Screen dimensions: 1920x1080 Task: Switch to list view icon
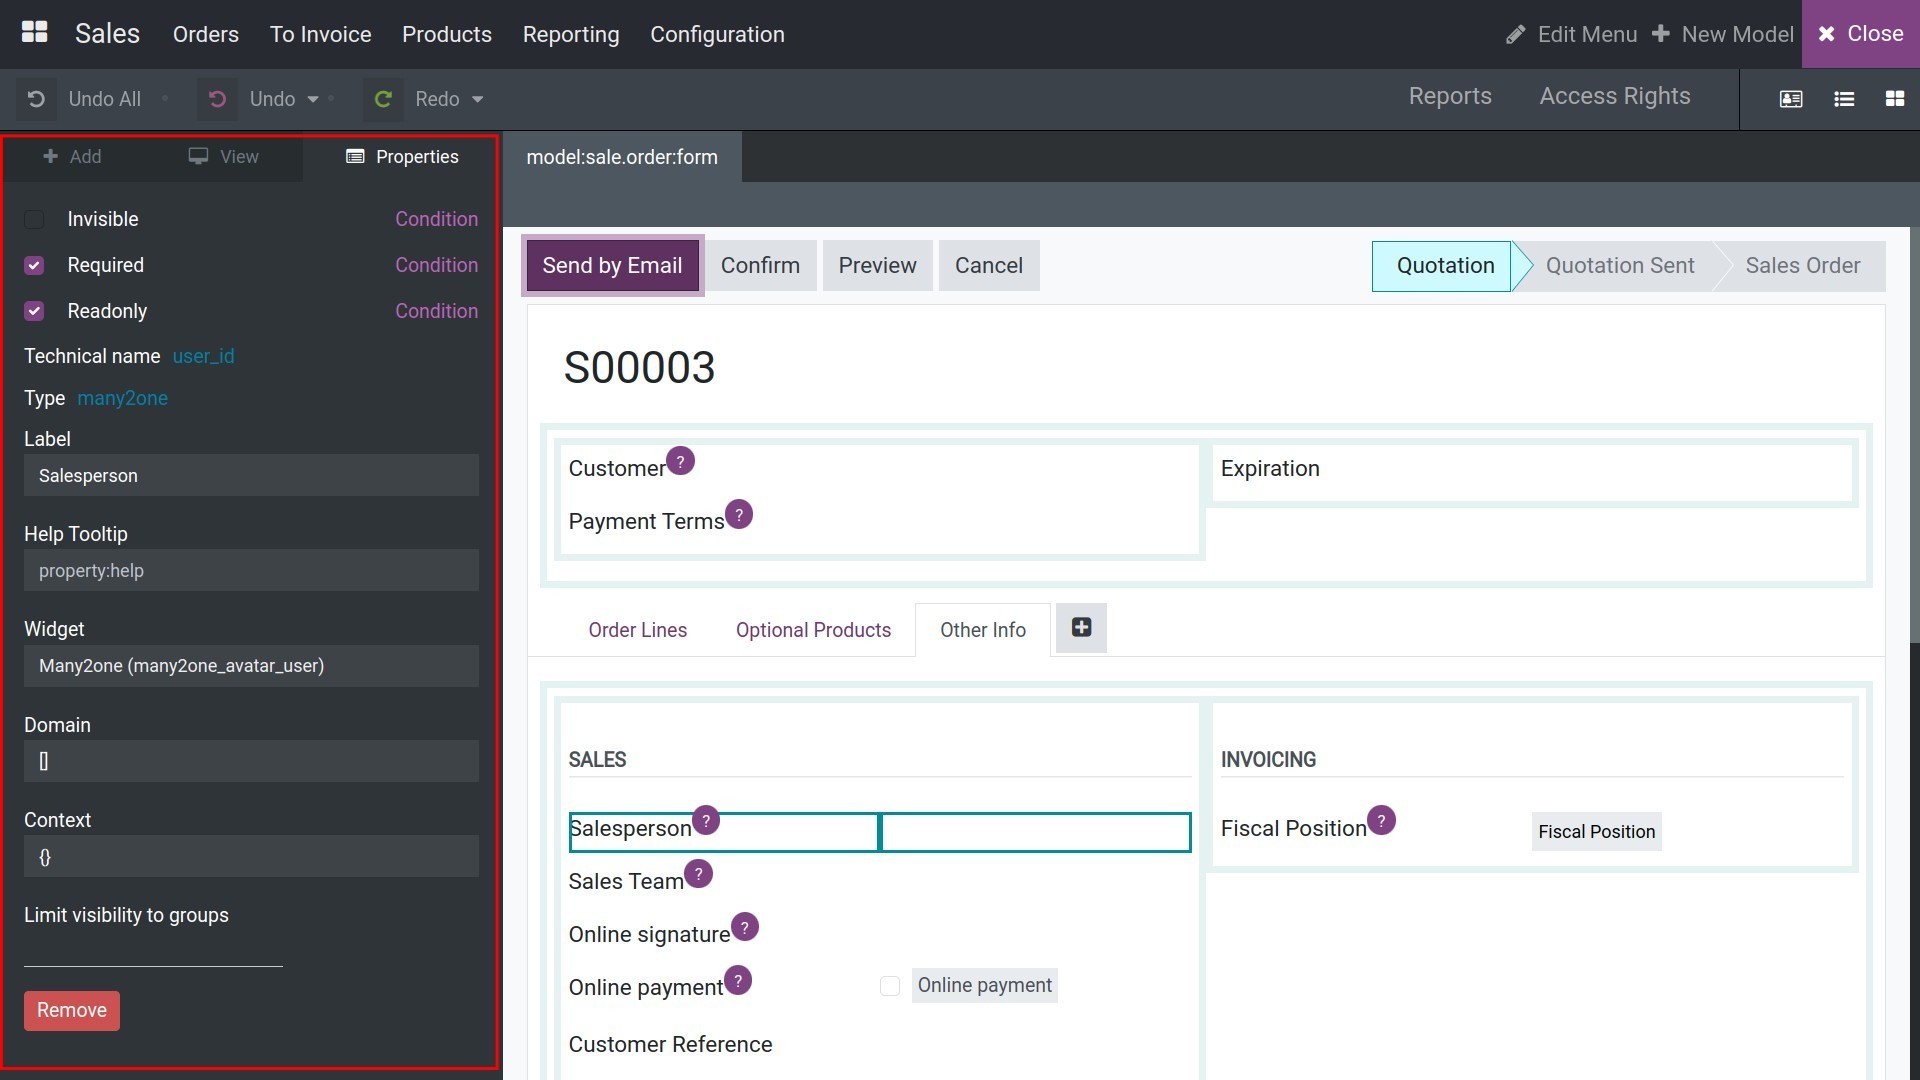pos(1844,99)
